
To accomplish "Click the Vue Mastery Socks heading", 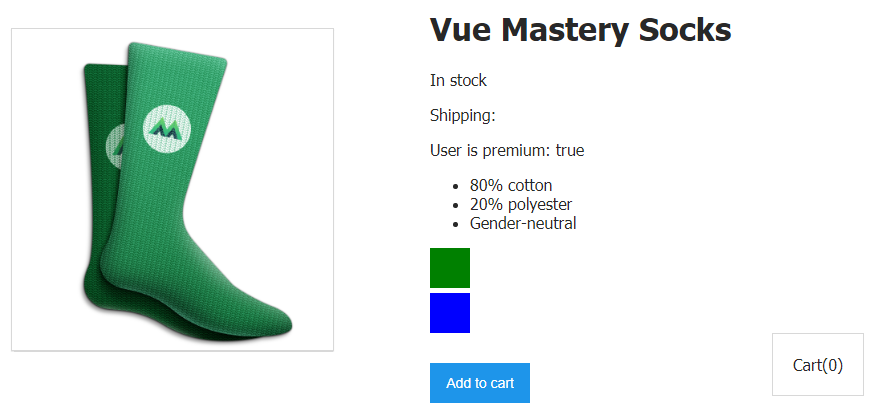I will click(x=580, y=30).
